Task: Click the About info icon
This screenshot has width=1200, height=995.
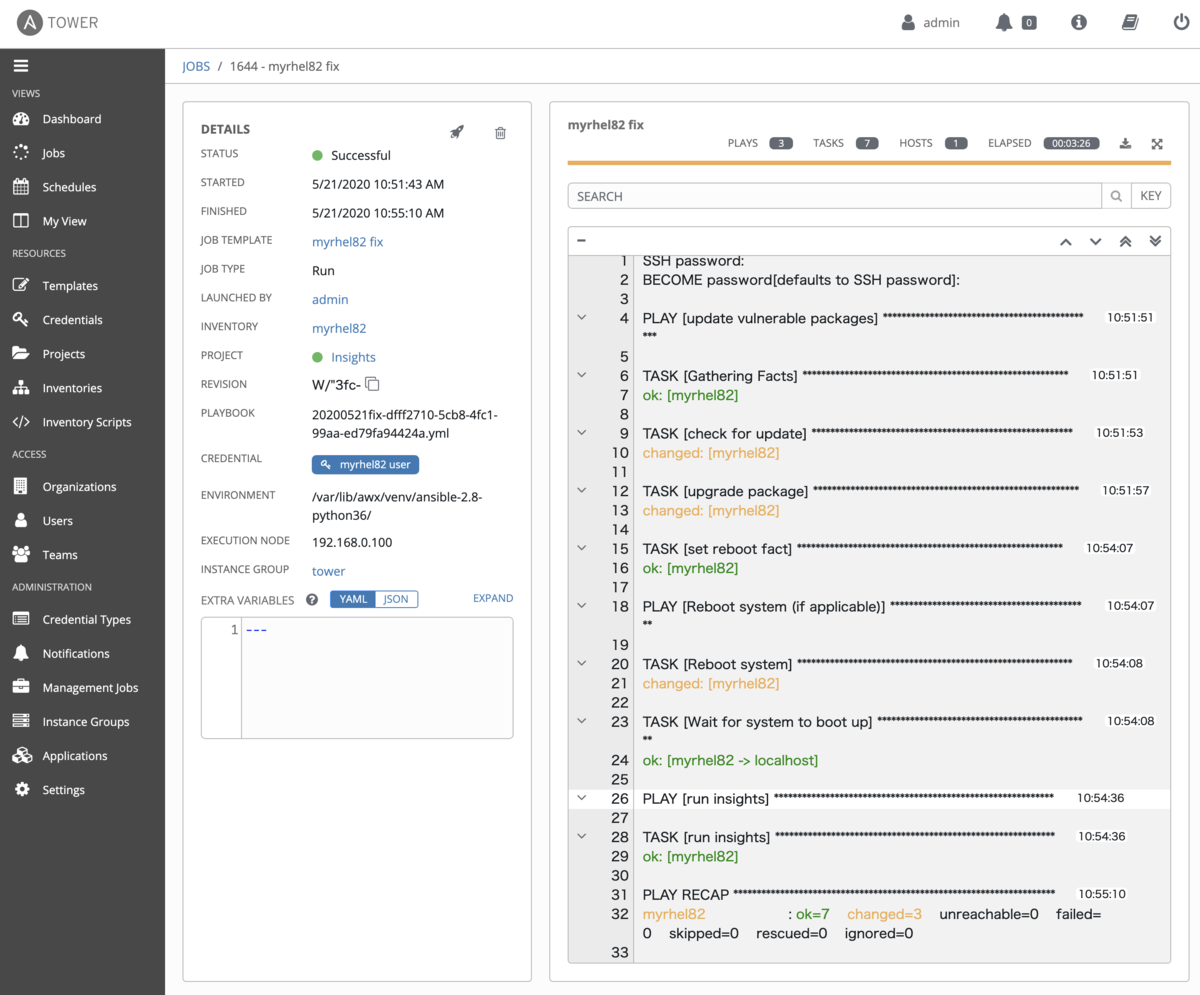Action: [x=1079, y=22]
